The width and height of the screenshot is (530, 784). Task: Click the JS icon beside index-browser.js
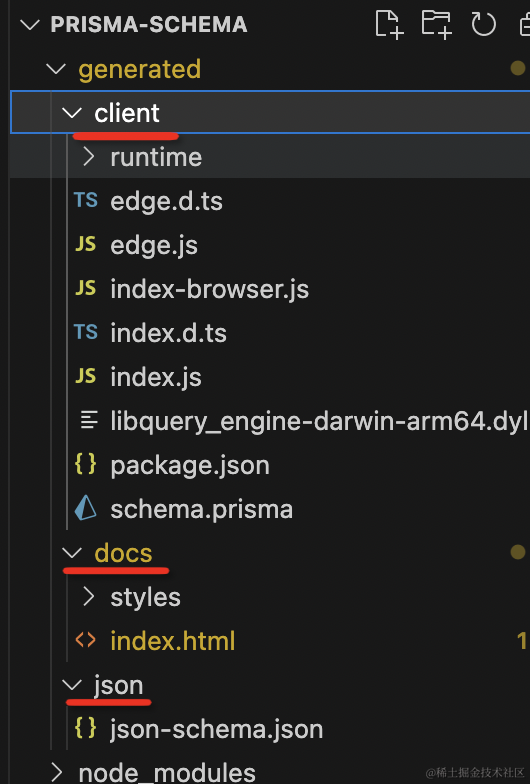coord(86,288)
